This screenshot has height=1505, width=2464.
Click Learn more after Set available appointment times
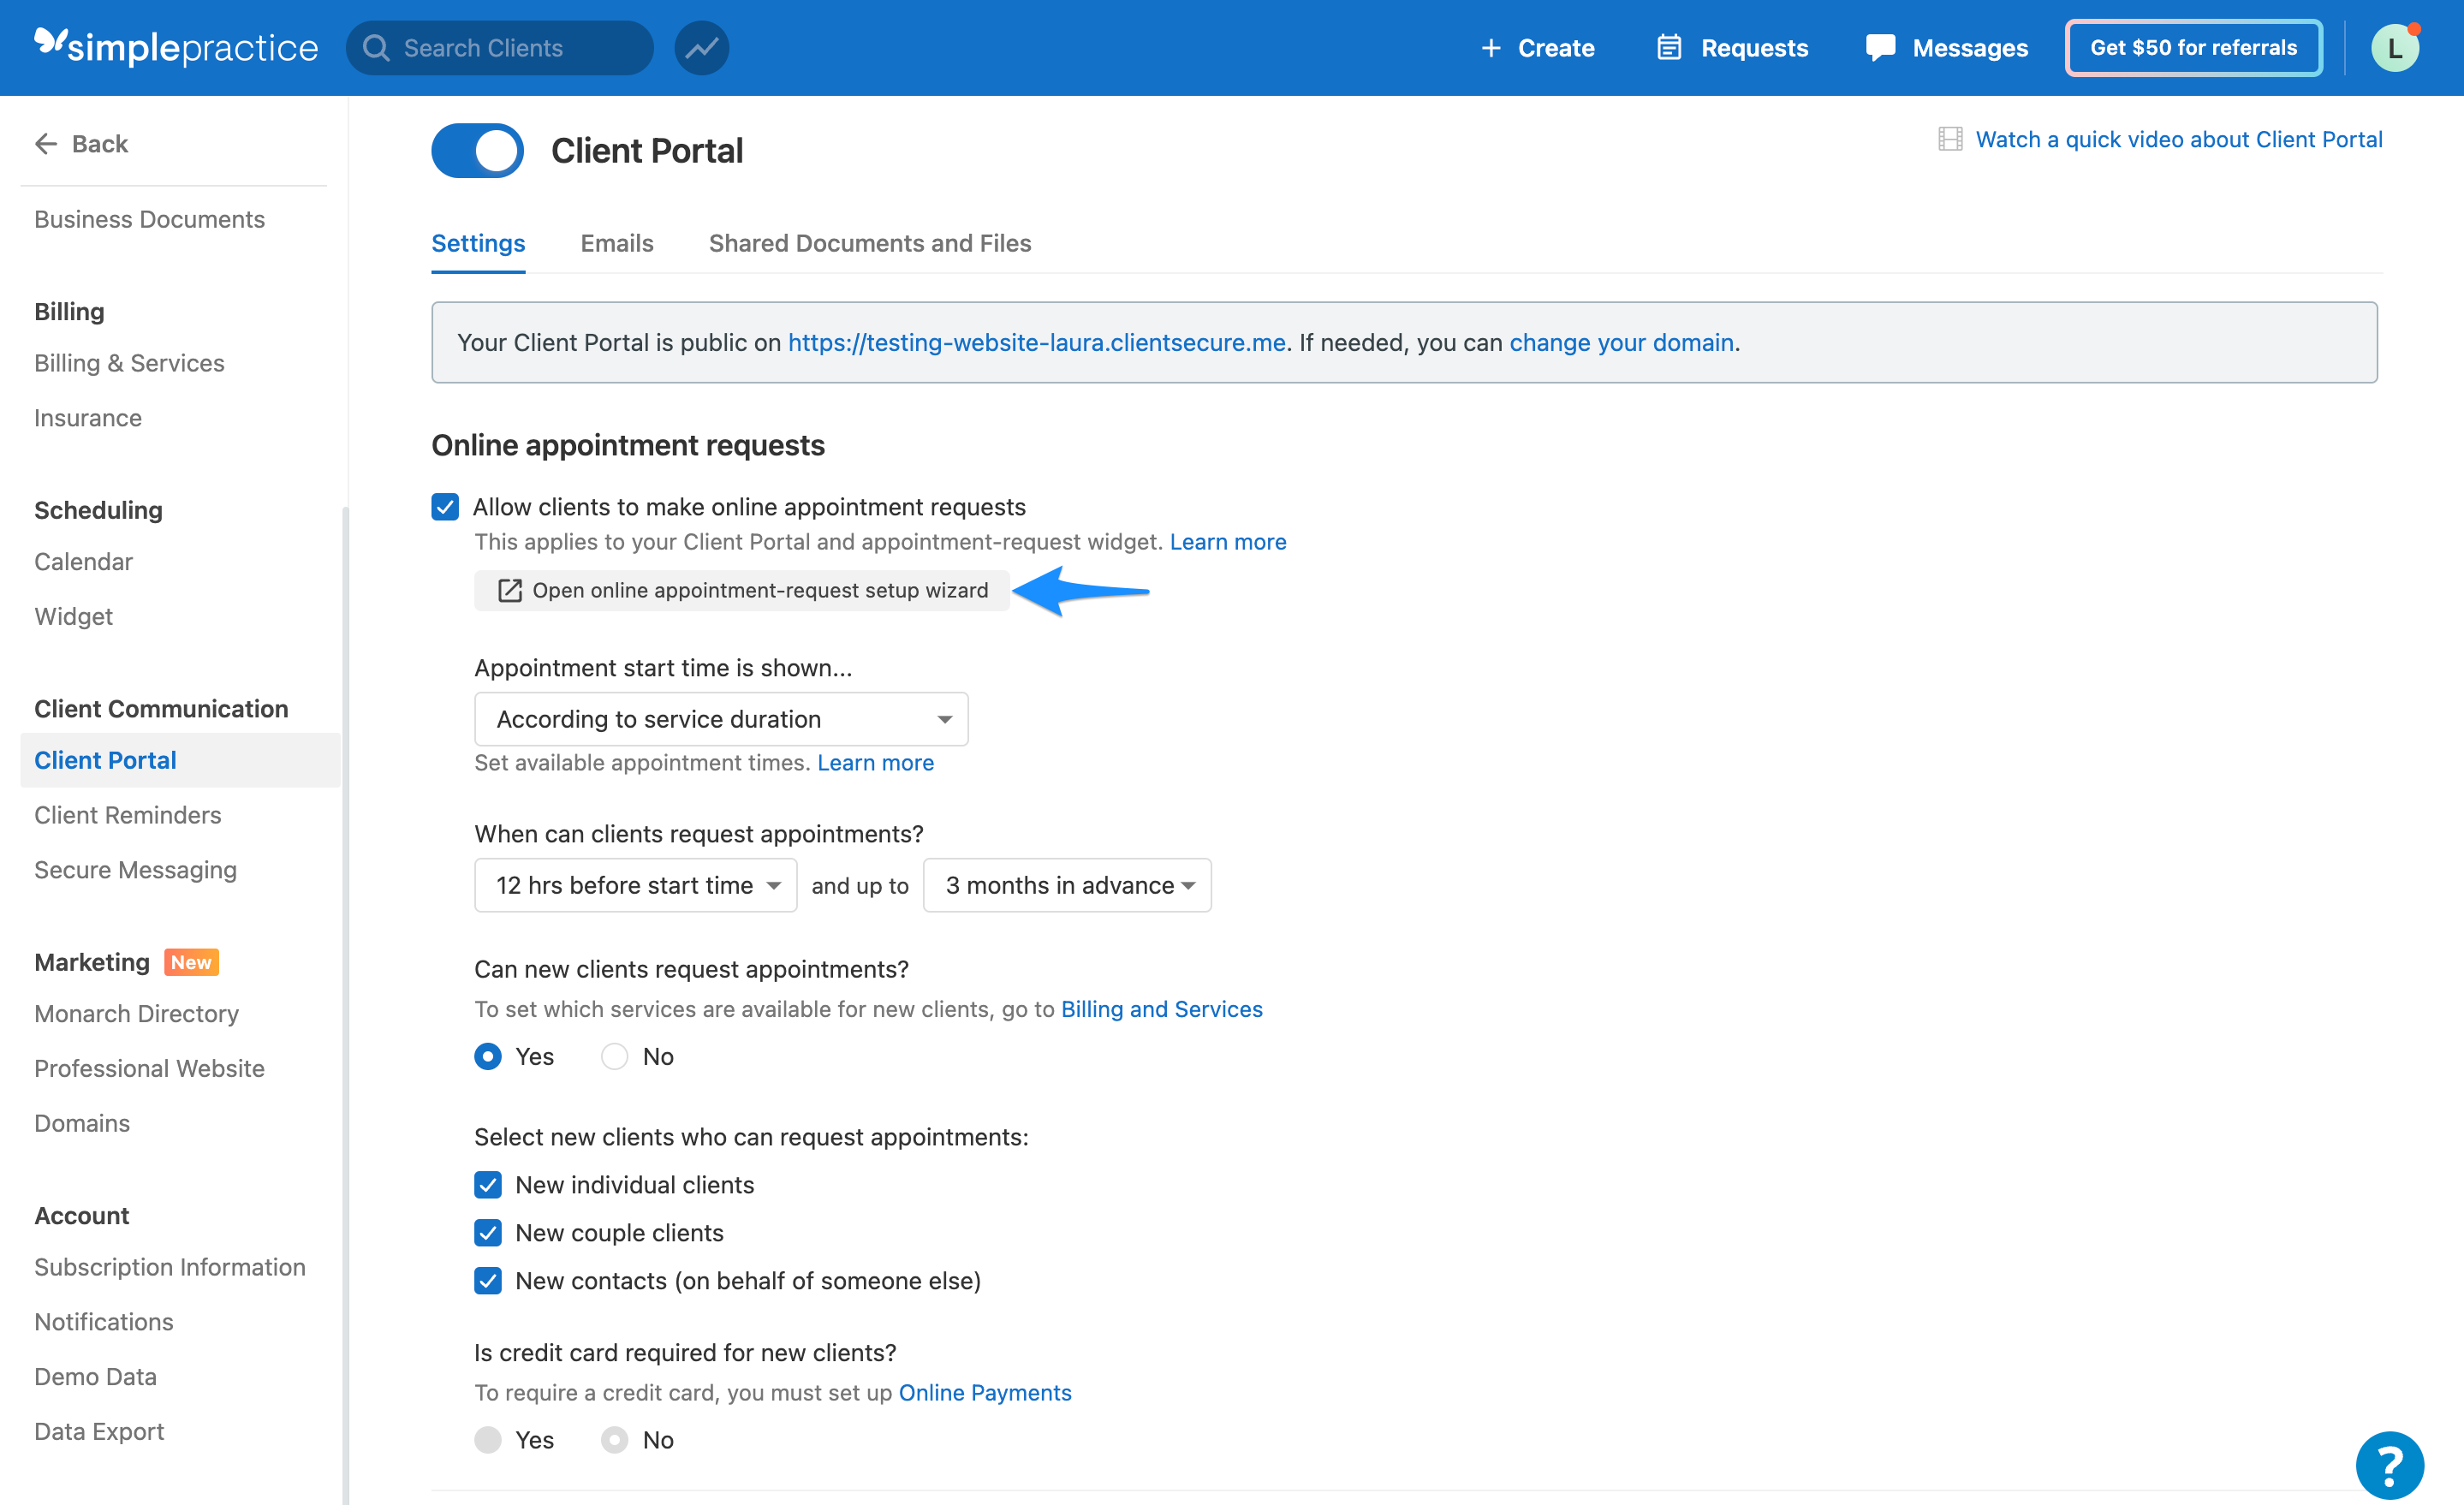[x=875, y=762]
